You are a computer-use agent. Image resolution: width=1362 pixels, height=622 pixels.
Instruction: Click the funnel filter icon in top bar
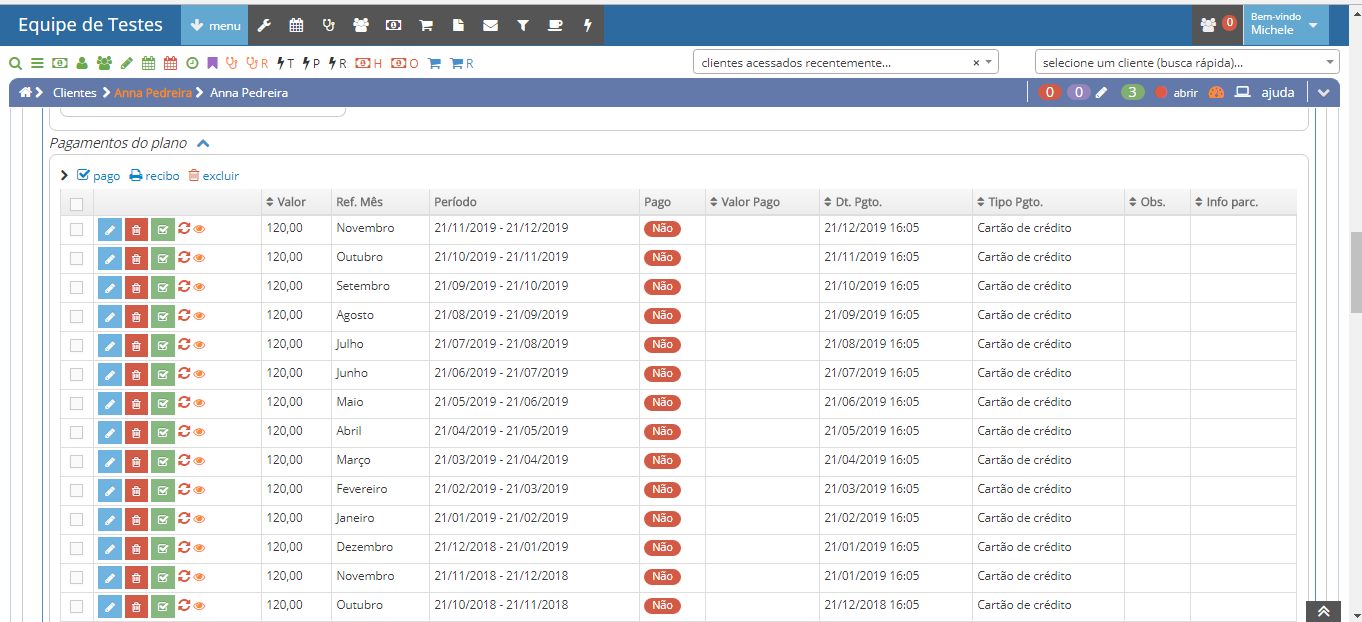click(522, 25)
